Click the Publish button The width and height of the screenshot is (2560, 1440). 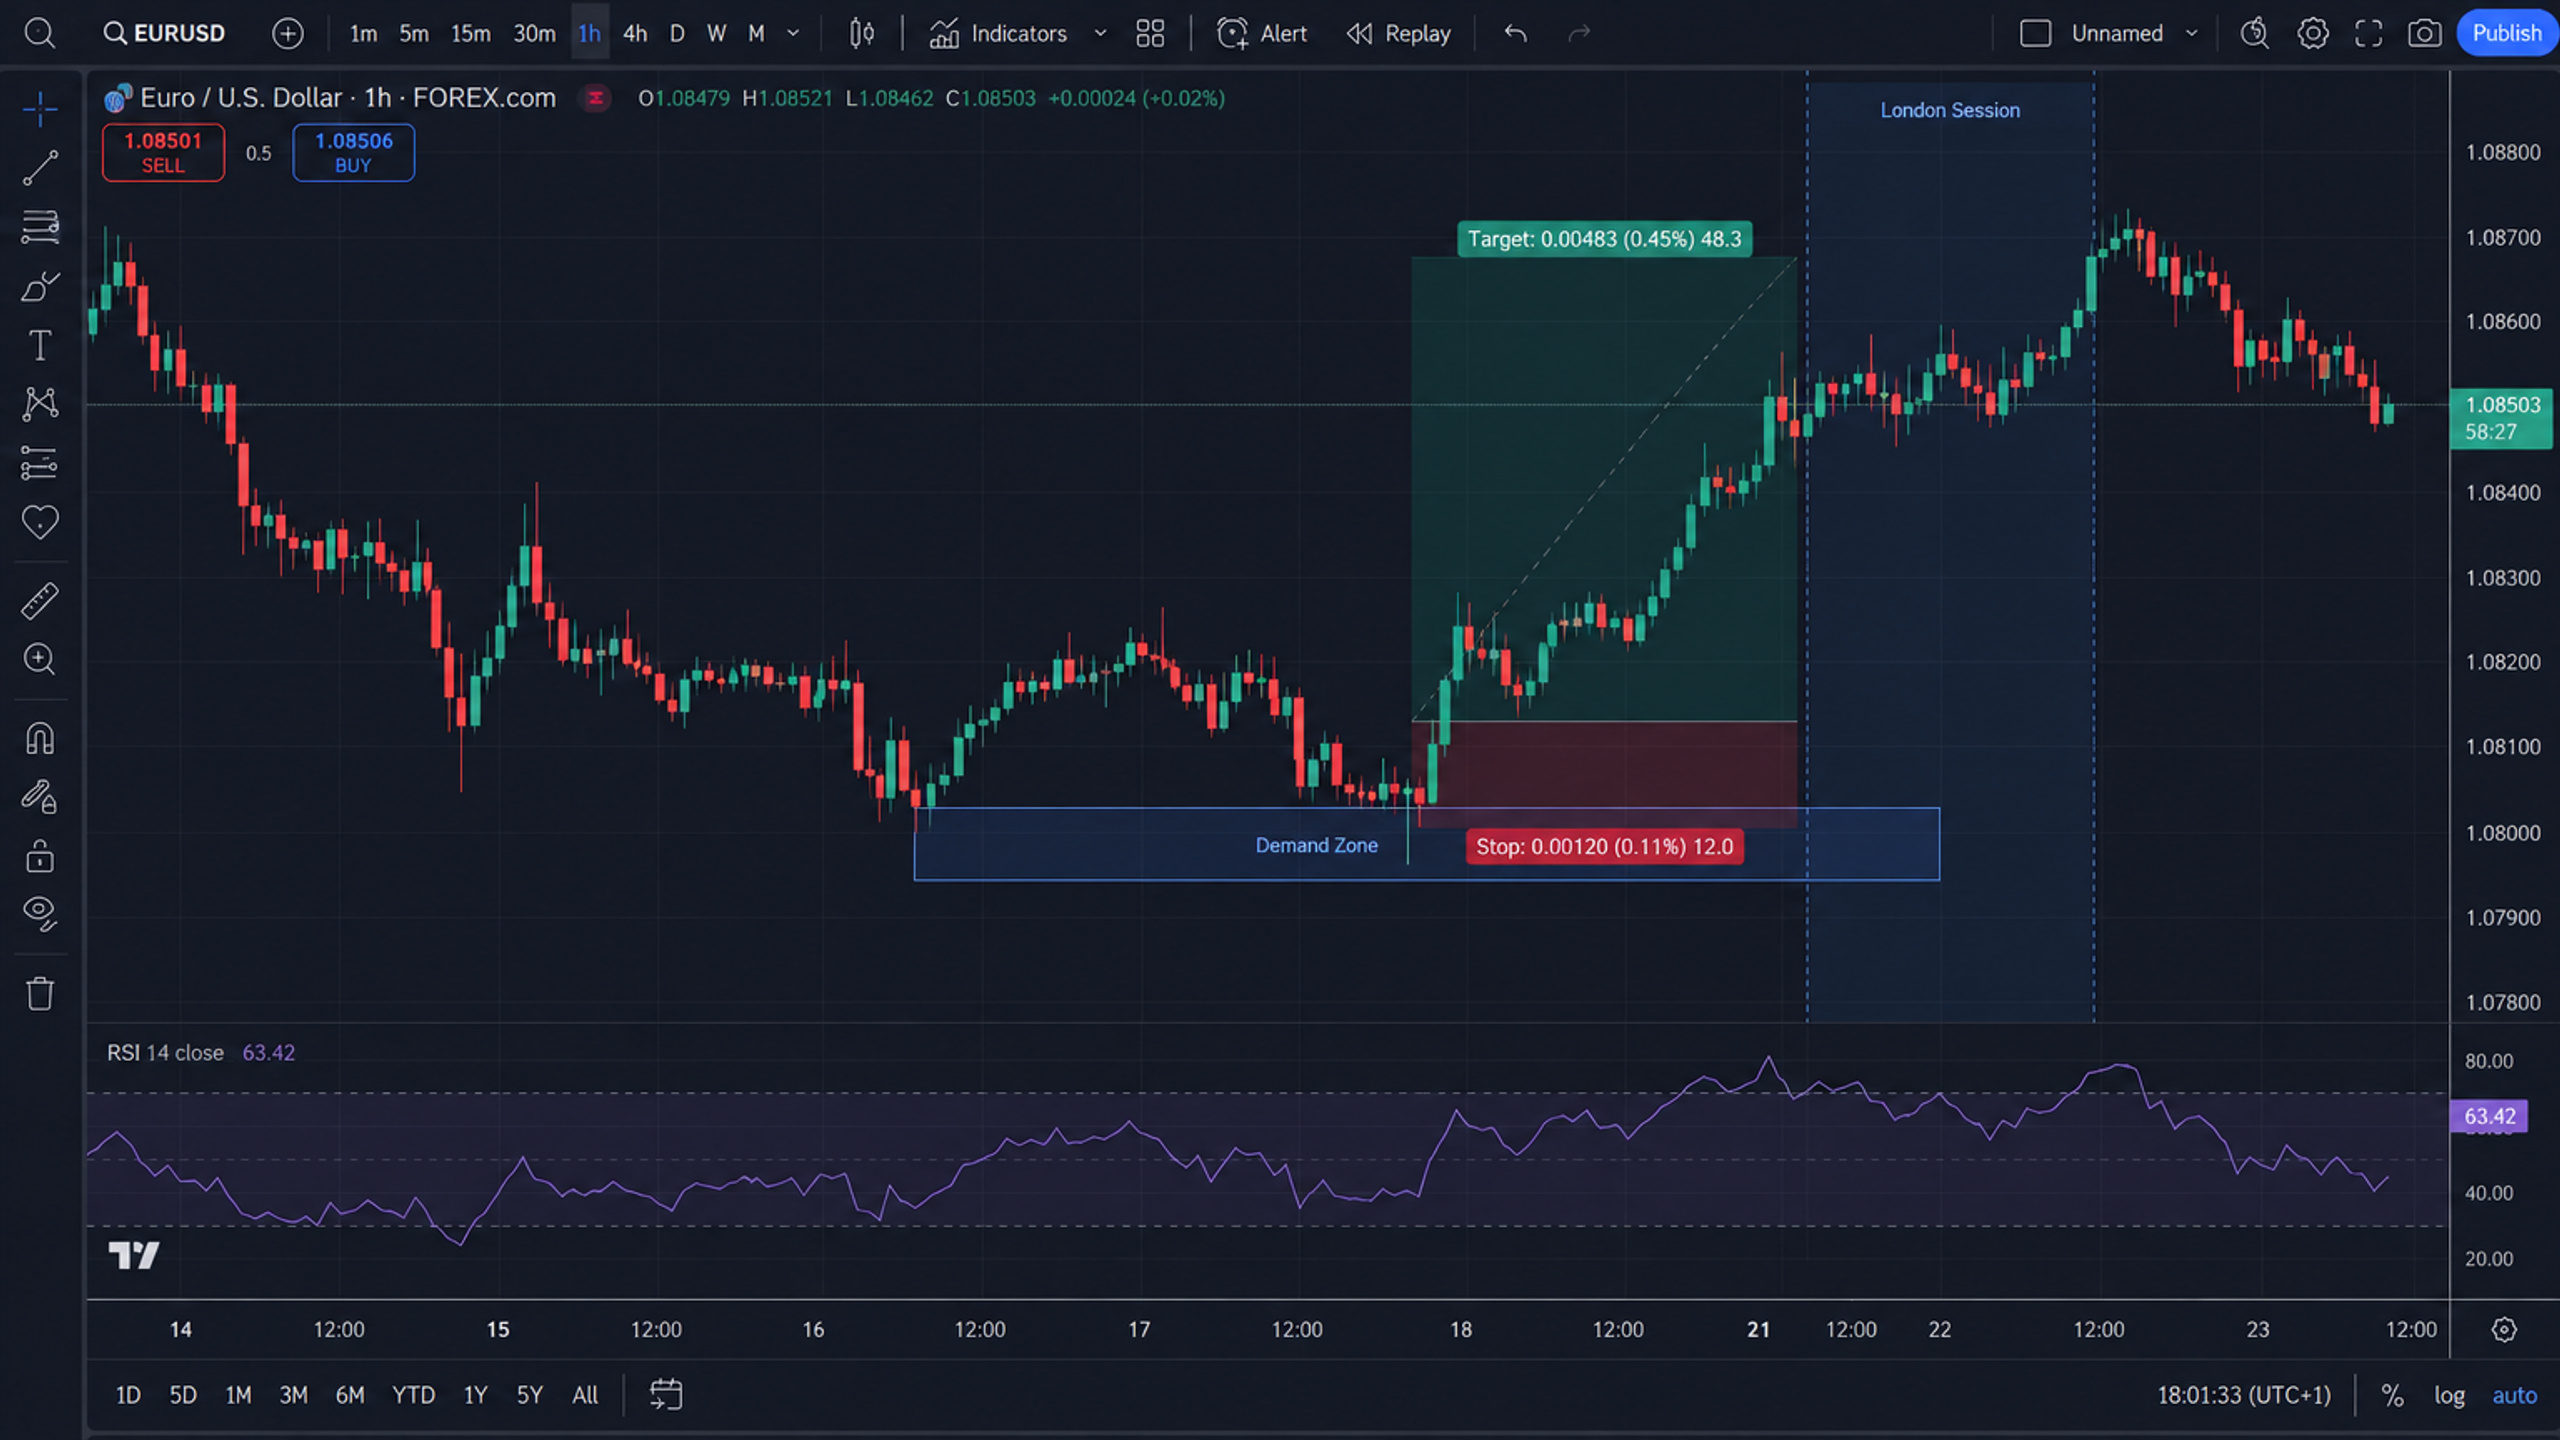pos(2506,33)
